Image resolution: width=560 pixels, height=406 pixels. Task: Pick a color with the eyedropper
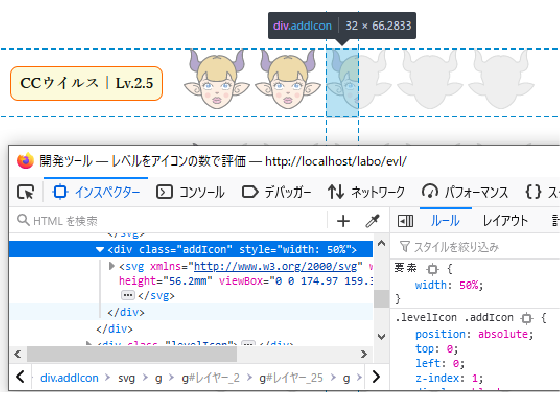click(x=372, y=221)
